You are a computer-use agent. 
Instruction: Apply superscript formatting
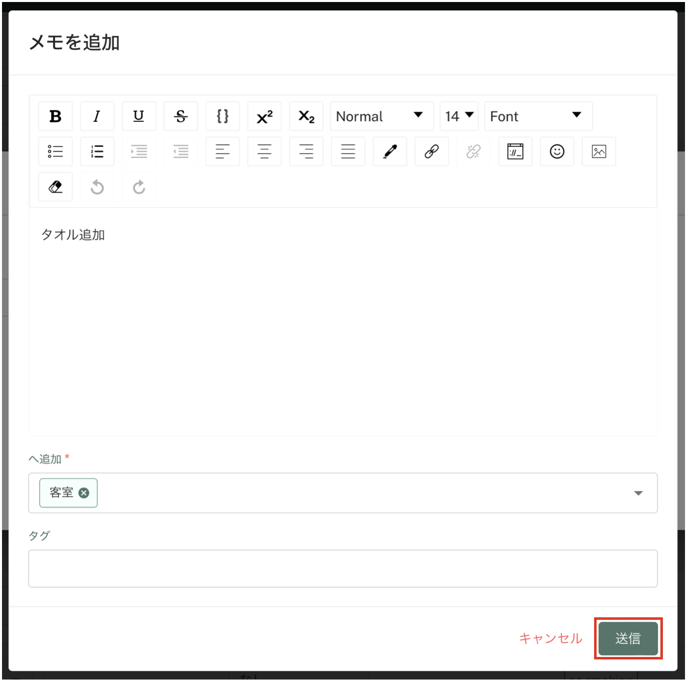point(264,116)
